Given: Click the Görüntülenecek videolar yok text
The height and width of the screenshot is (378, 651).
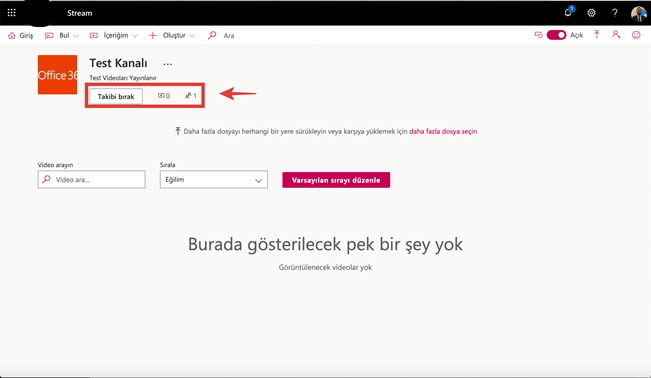Looking at the screenshot, I should coord(325,267).
